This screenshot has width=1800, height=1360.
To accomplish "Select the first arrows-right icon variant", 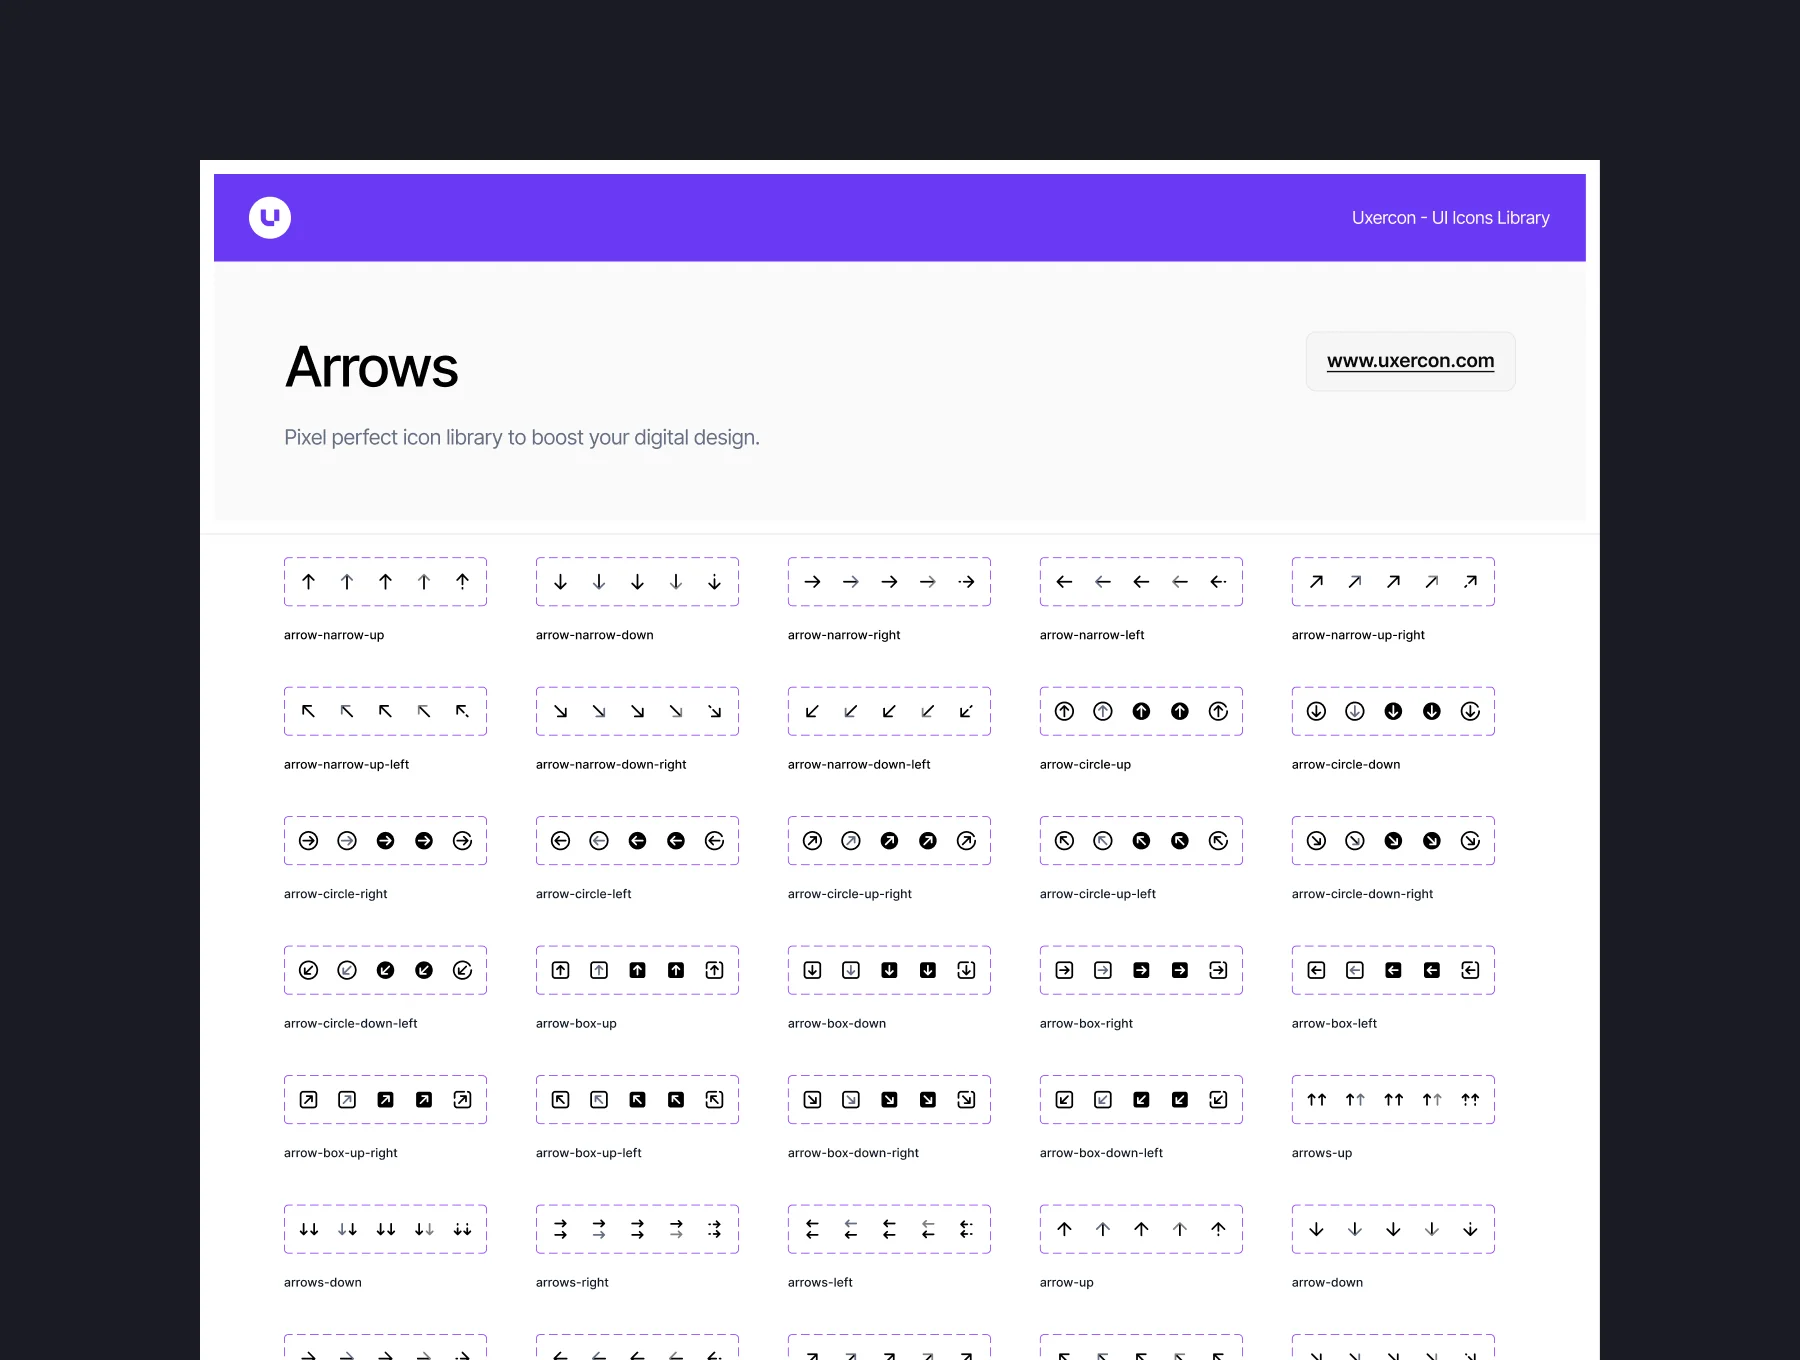I will 561,1229.
